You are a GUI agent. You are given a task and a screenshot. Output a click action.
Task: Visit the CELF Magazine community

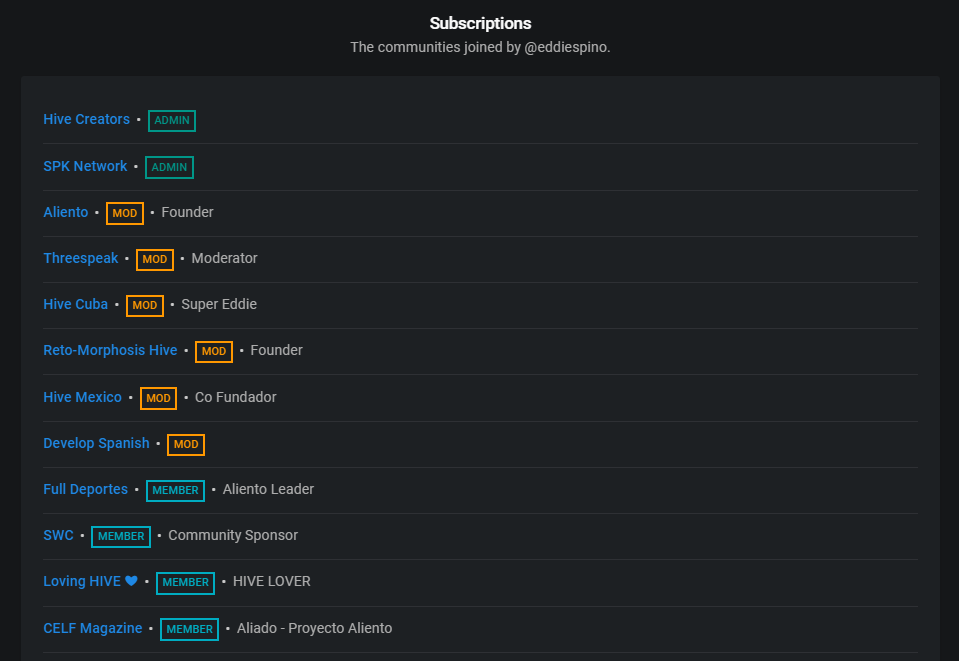[92, 628]
